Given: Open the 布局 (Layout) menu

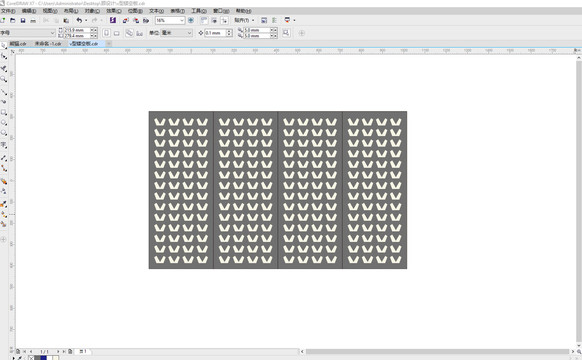Looking at the screenshot, I should pos(71,11).
